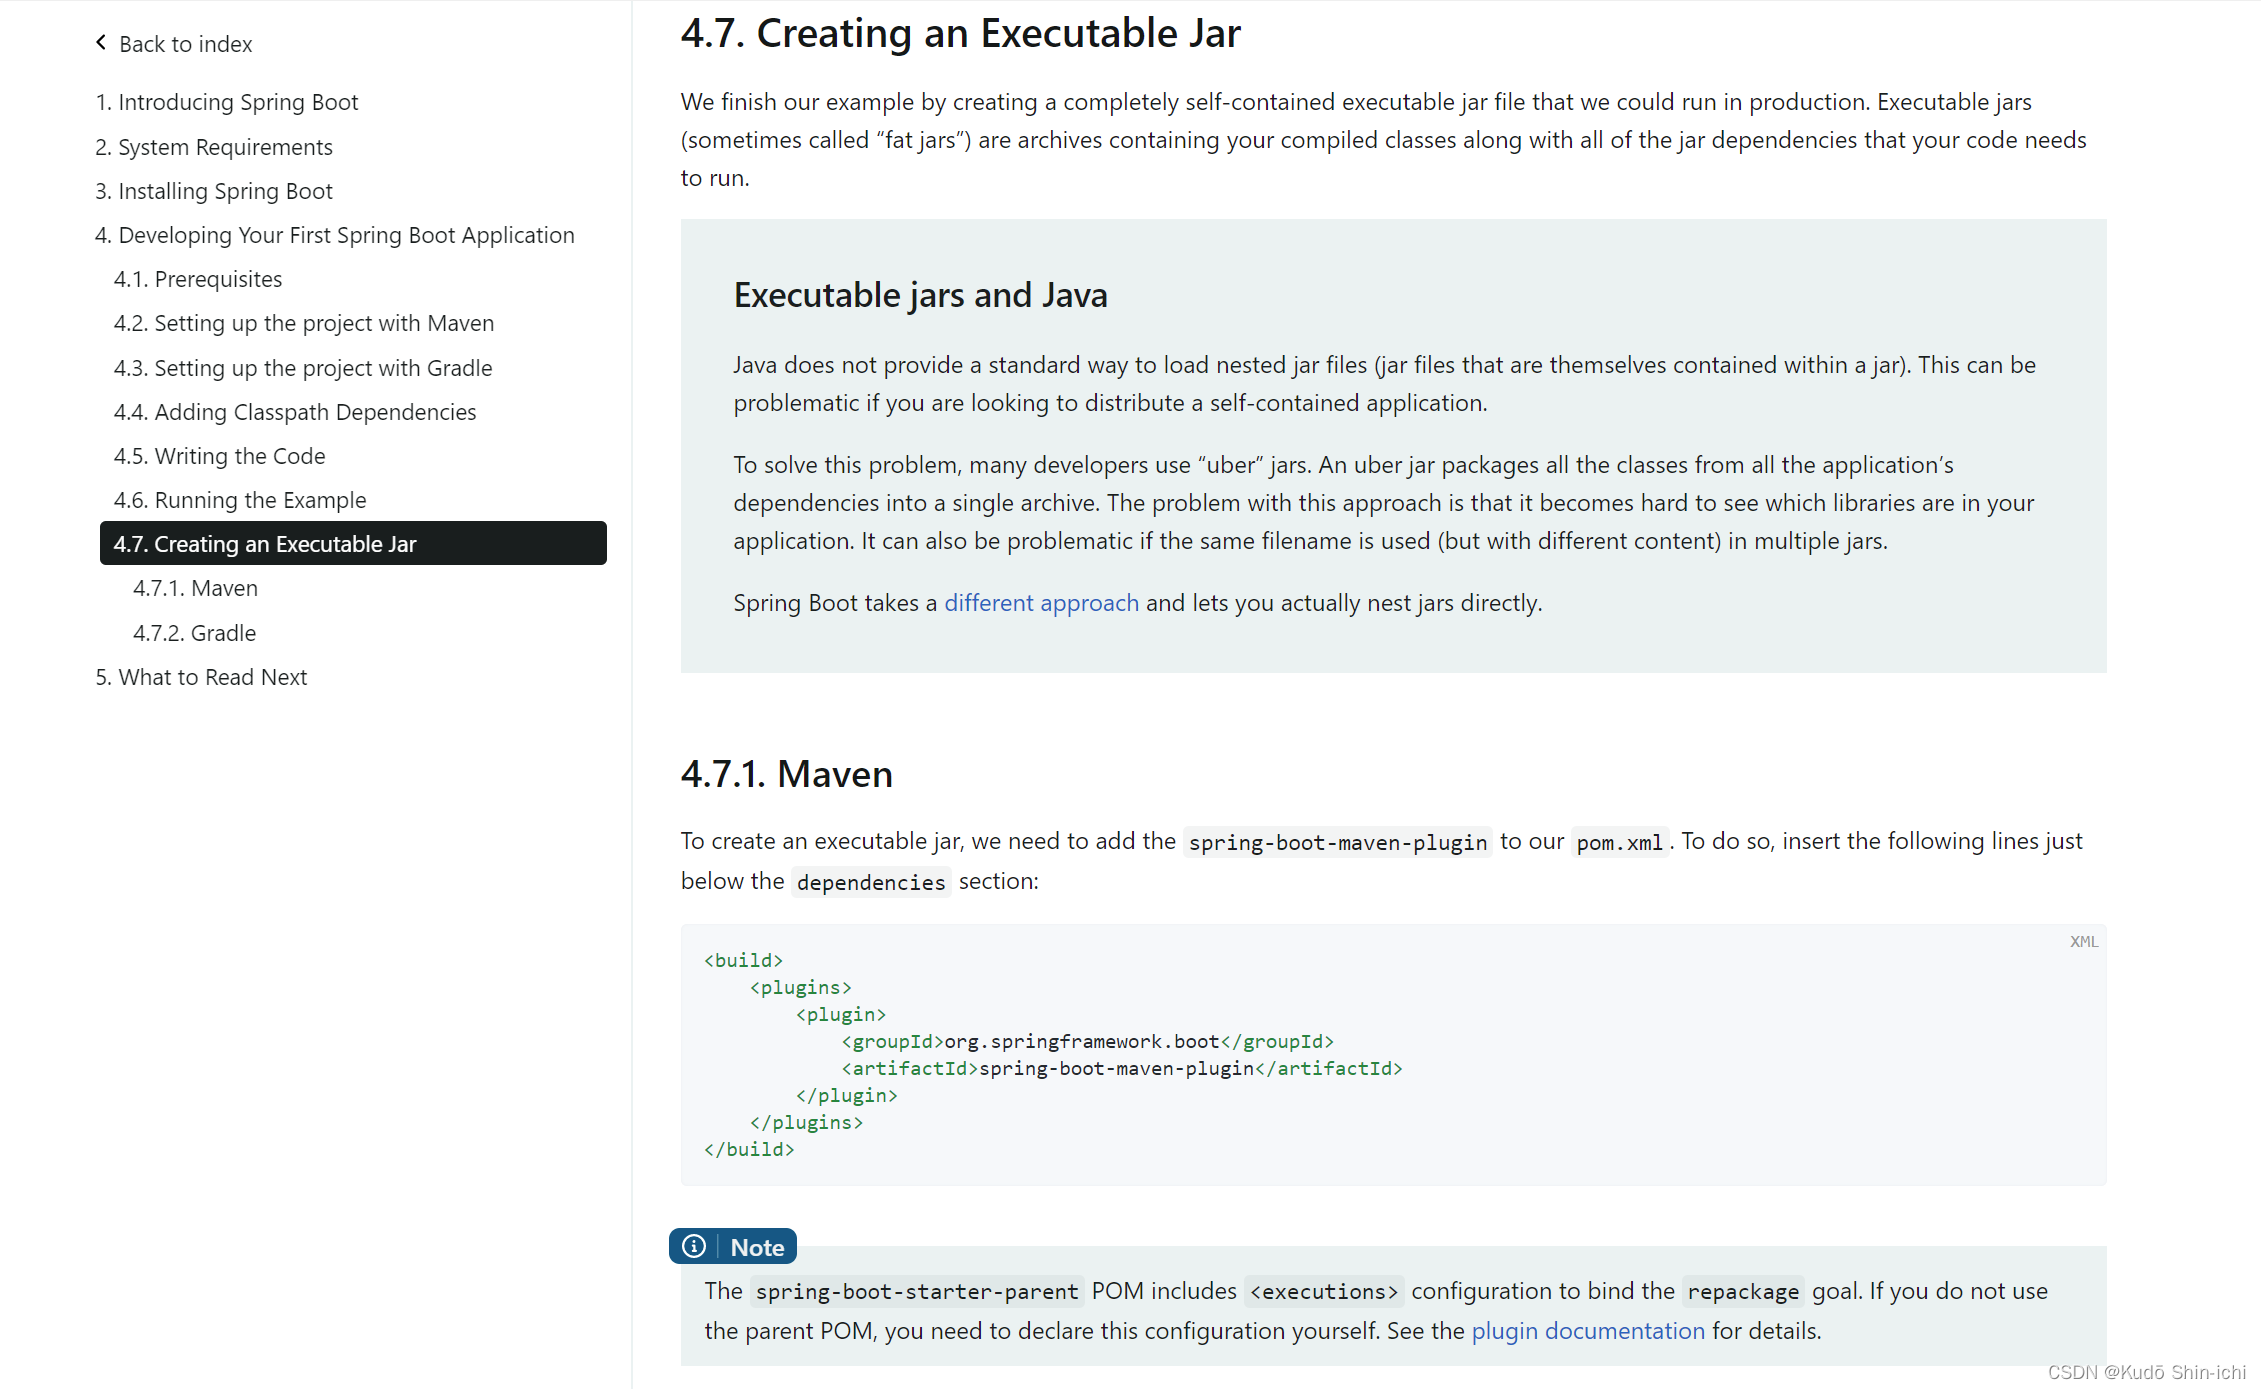Viewport: 2261px width, 1389px height.
Task: Click the Note info circle icon
Action: (x=694, y=1246)
